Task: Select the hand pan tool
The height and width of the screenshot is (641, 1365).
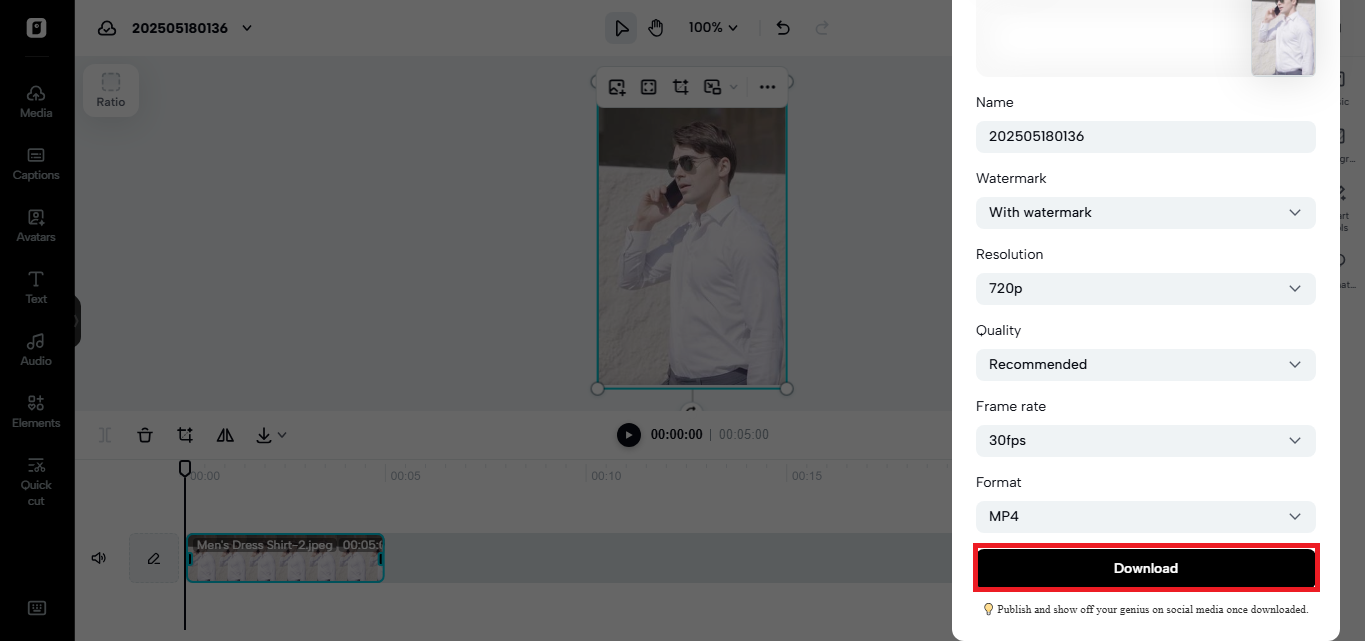Action: coord(656,27)
